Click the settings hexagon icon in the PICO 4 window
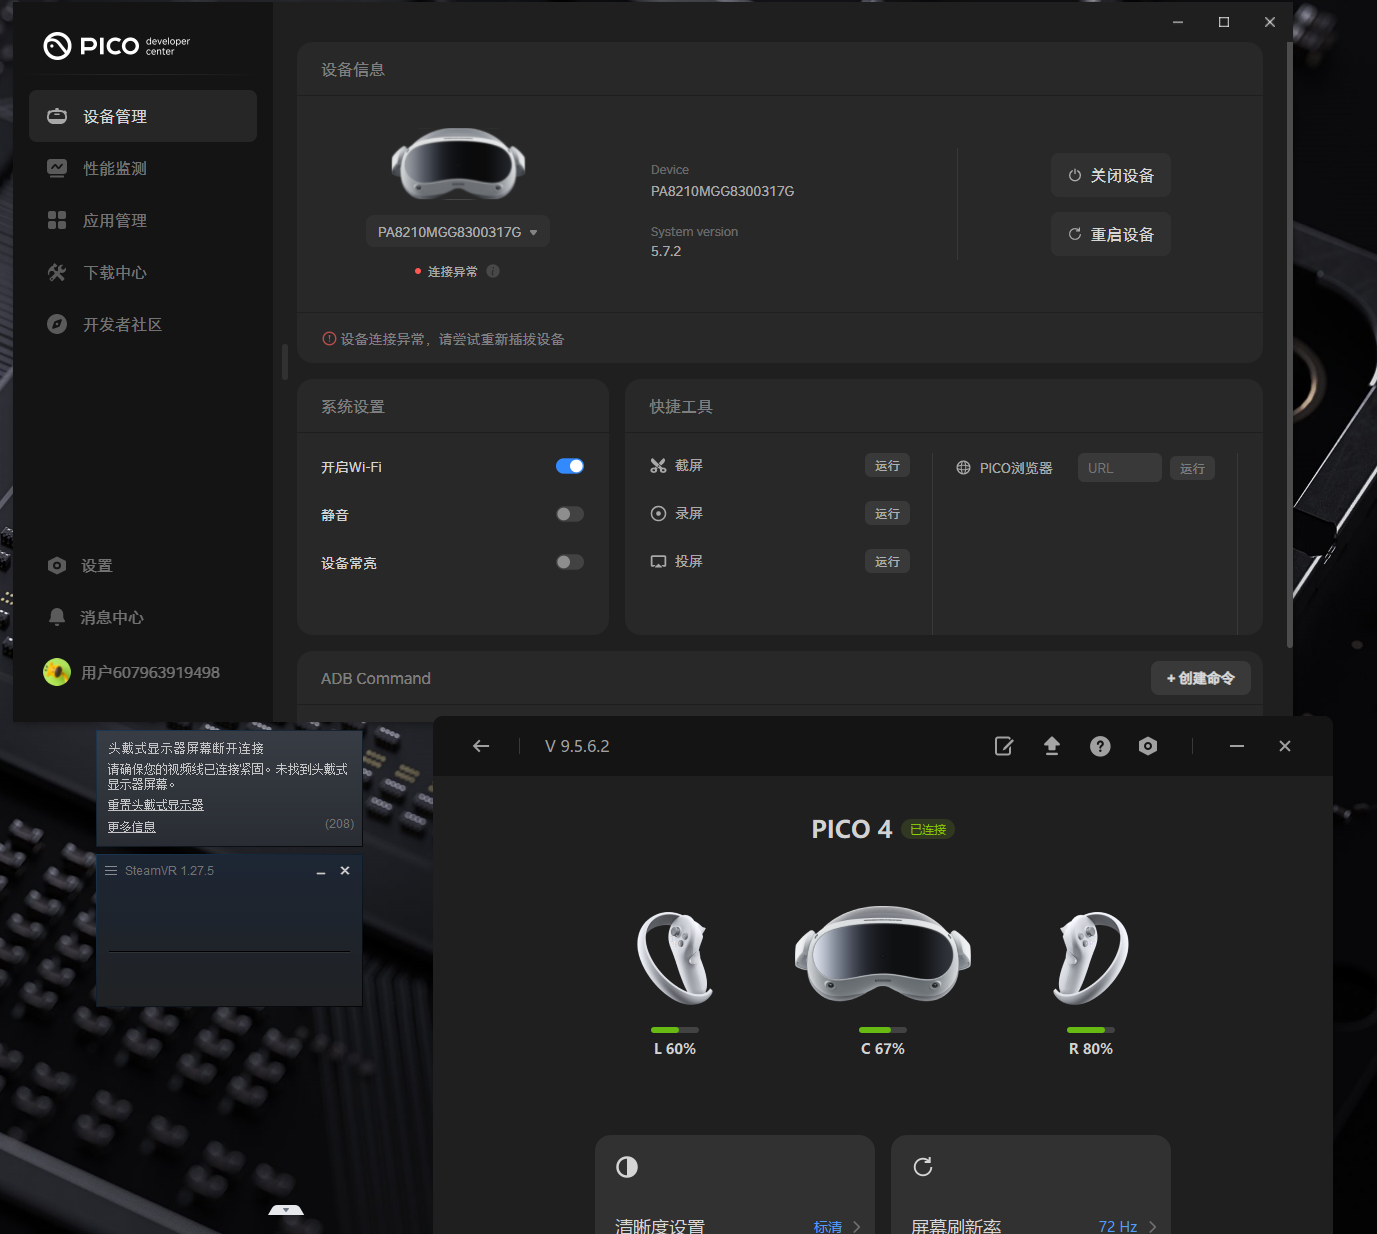Screen dimensions: 1377x1234 pos(1148,746)
